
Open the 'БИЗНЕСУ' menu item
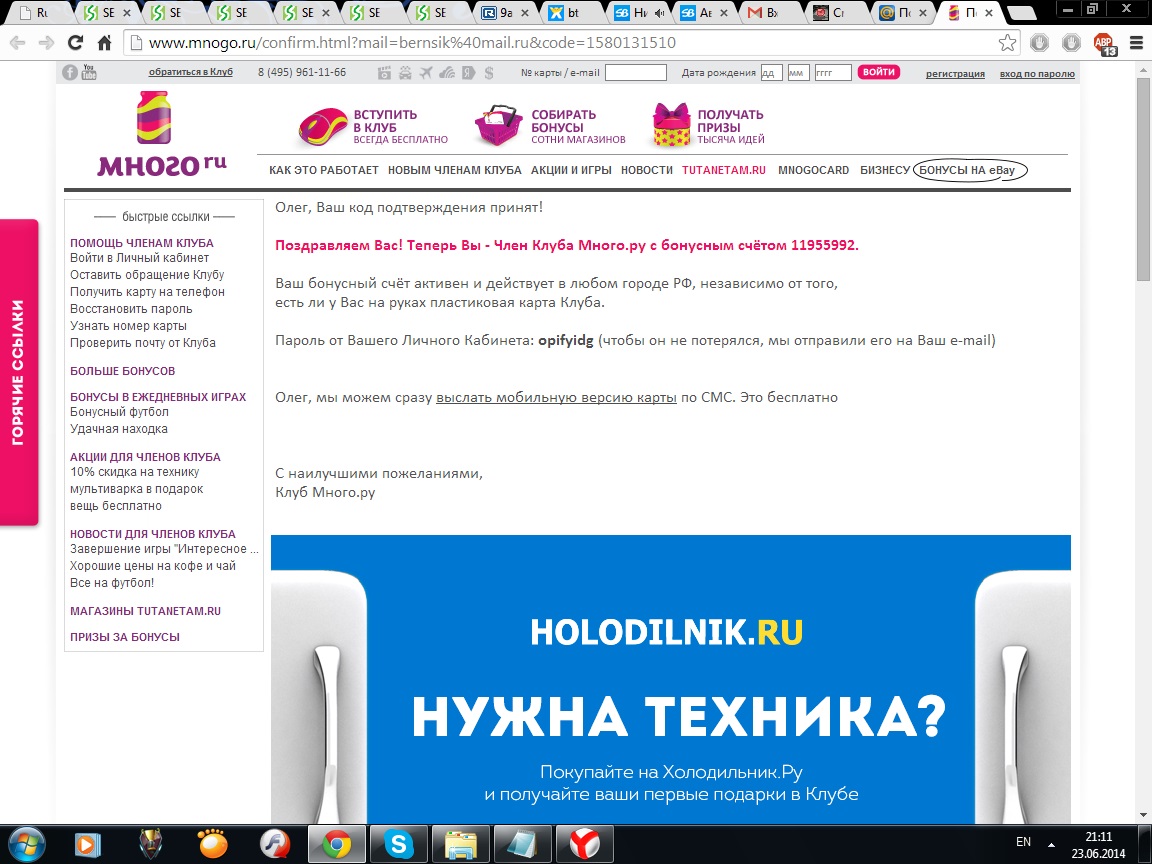885,170
